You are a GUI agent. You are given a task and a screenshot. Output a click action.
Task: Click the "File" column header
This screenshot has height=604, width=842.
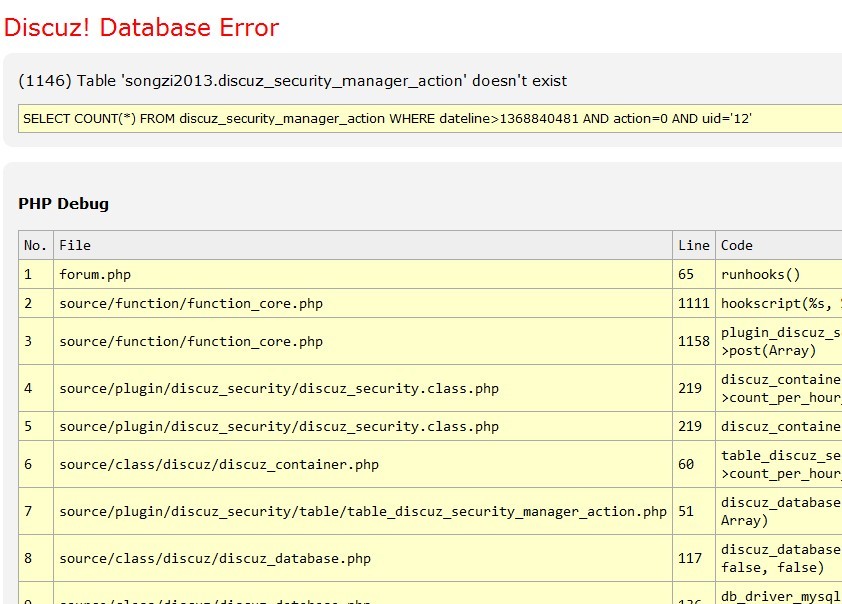363,245
